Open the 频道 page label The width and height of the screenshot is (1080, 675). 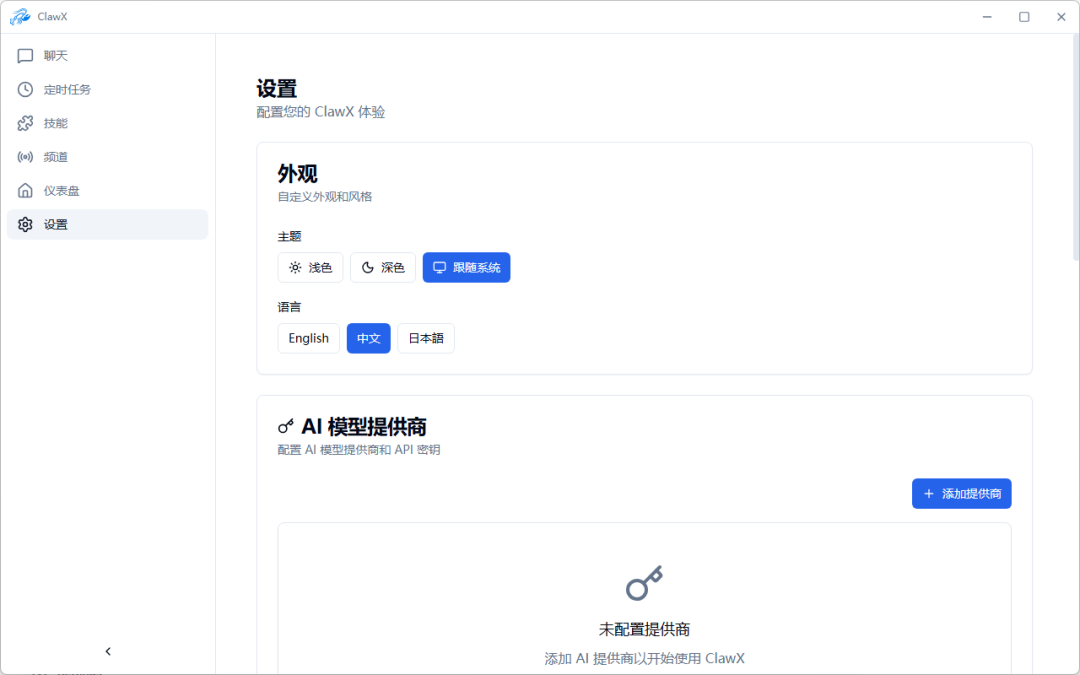(56, 157)
